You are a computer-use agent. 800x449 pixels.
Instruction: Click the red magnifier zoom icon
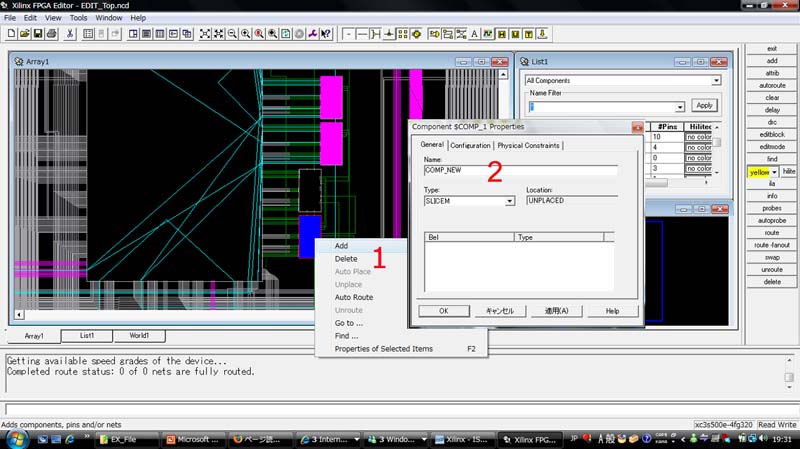pyautogui.click(x=259, y=34)
